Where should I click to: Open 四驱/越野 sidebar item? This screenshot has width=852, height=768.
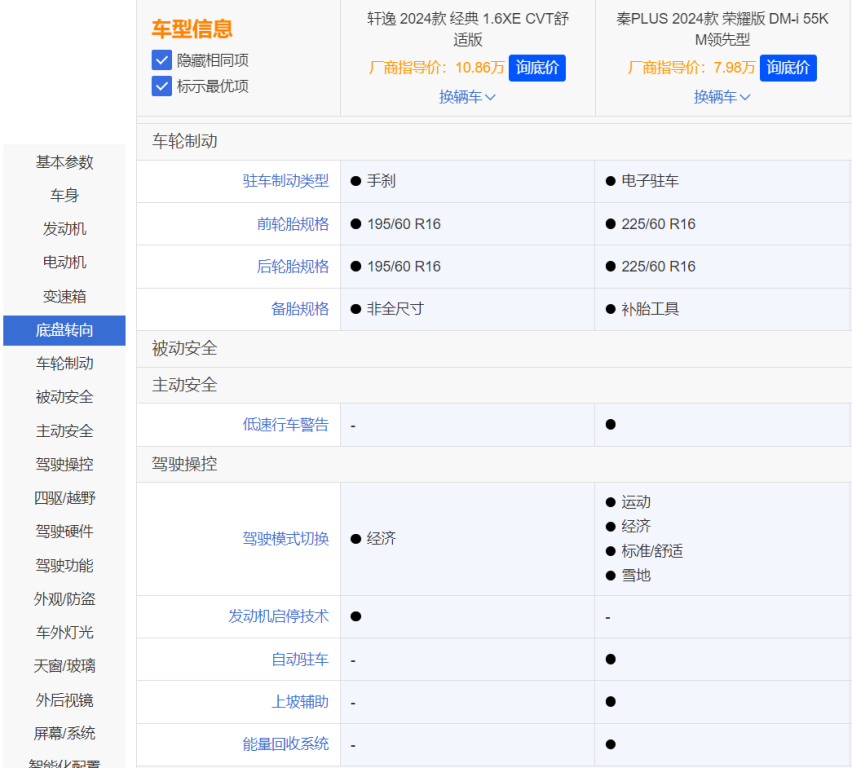[x=64, y=498]
